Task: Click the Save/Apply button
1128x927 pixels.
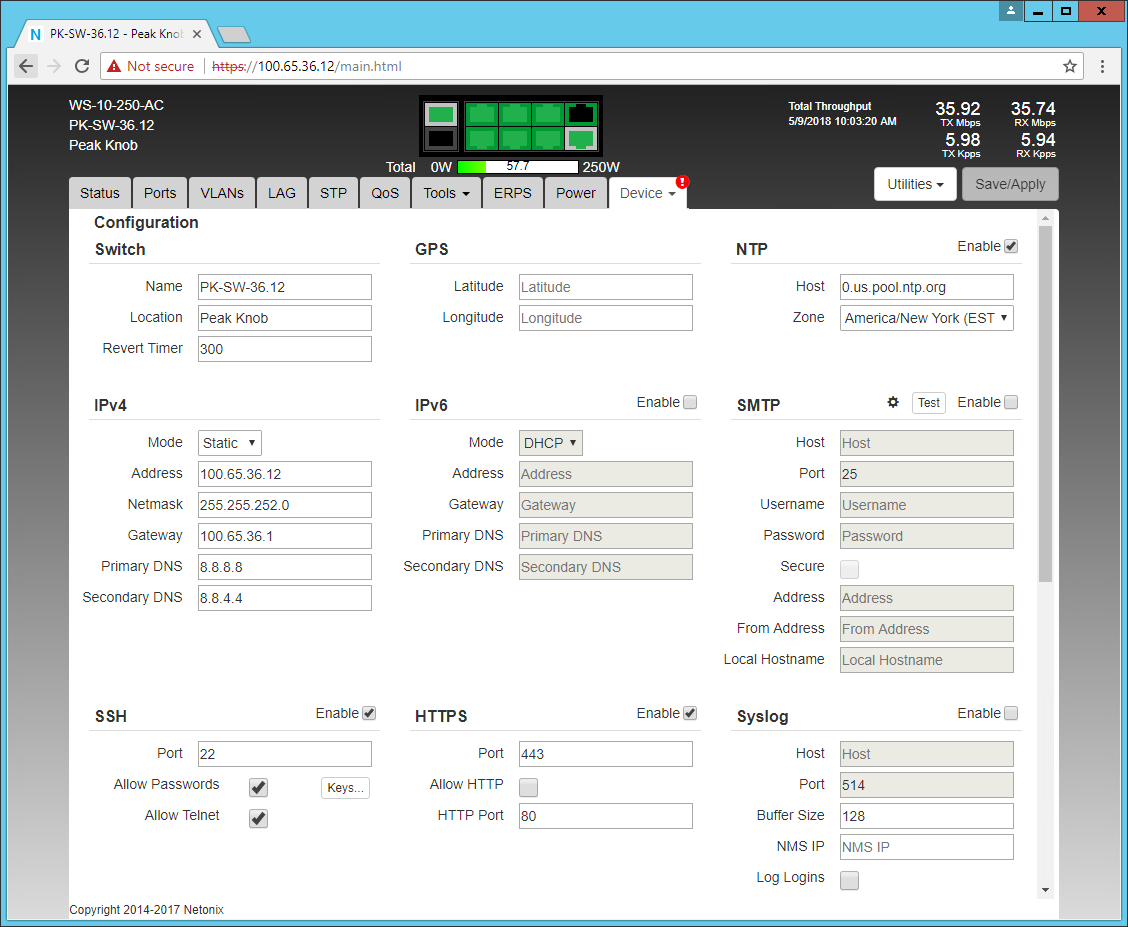Action: pyautogui.click(x=1009, y=184)
